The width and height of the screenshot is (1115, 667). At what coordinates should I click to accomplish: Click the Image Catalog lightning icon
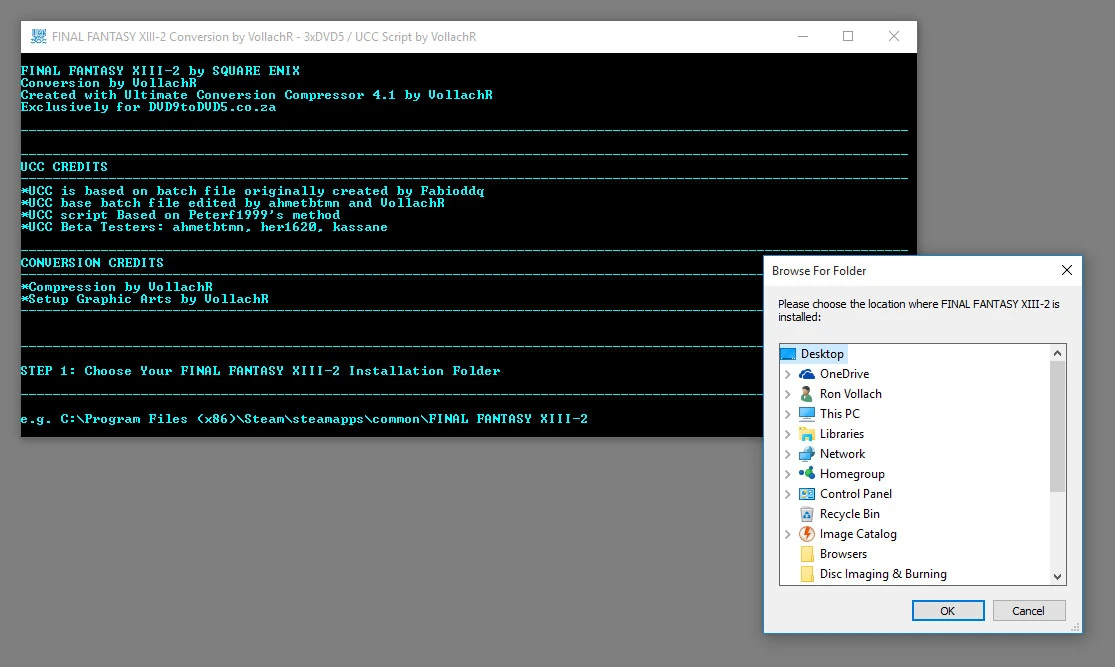[x=806, y=533]
